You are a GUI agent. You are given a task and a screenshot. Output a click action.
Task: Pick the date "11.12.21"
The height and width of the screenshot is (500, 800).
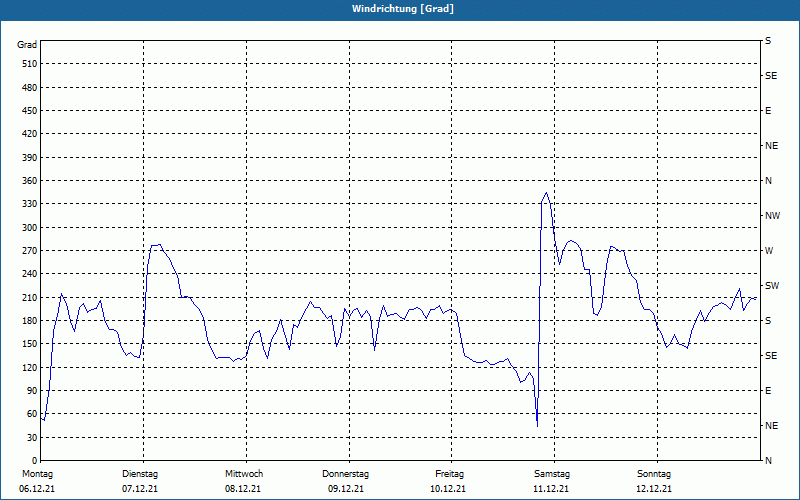551,489
